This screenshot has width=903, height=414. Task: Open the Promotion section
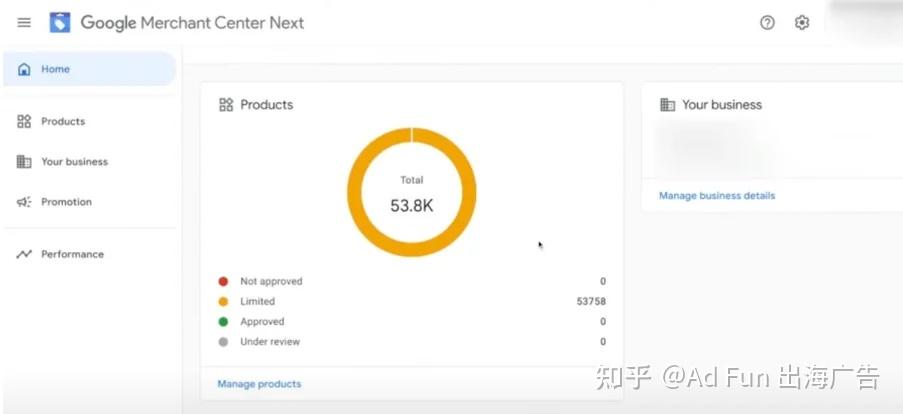click(66, 202)
